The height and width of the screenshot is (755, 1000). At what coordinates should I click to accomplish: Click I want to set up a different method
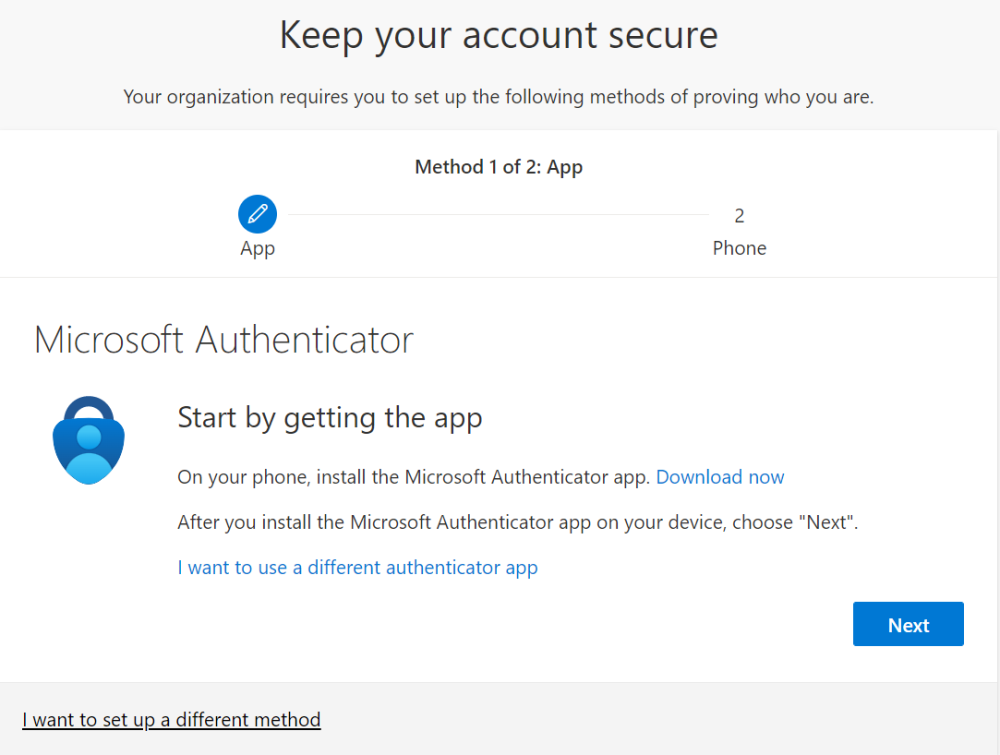click(x=171, y=719)
